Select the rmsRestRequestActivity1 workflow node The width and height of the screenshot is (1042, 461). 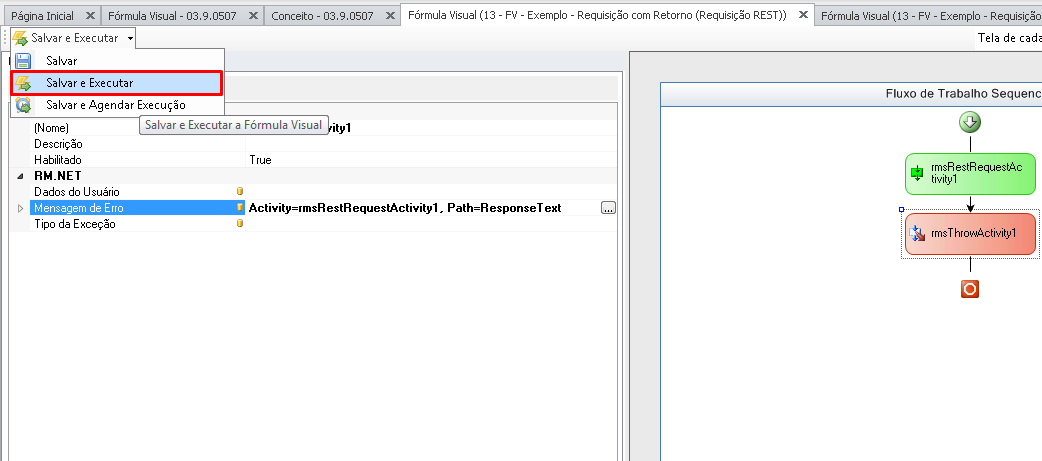click(x=970, y=174)
